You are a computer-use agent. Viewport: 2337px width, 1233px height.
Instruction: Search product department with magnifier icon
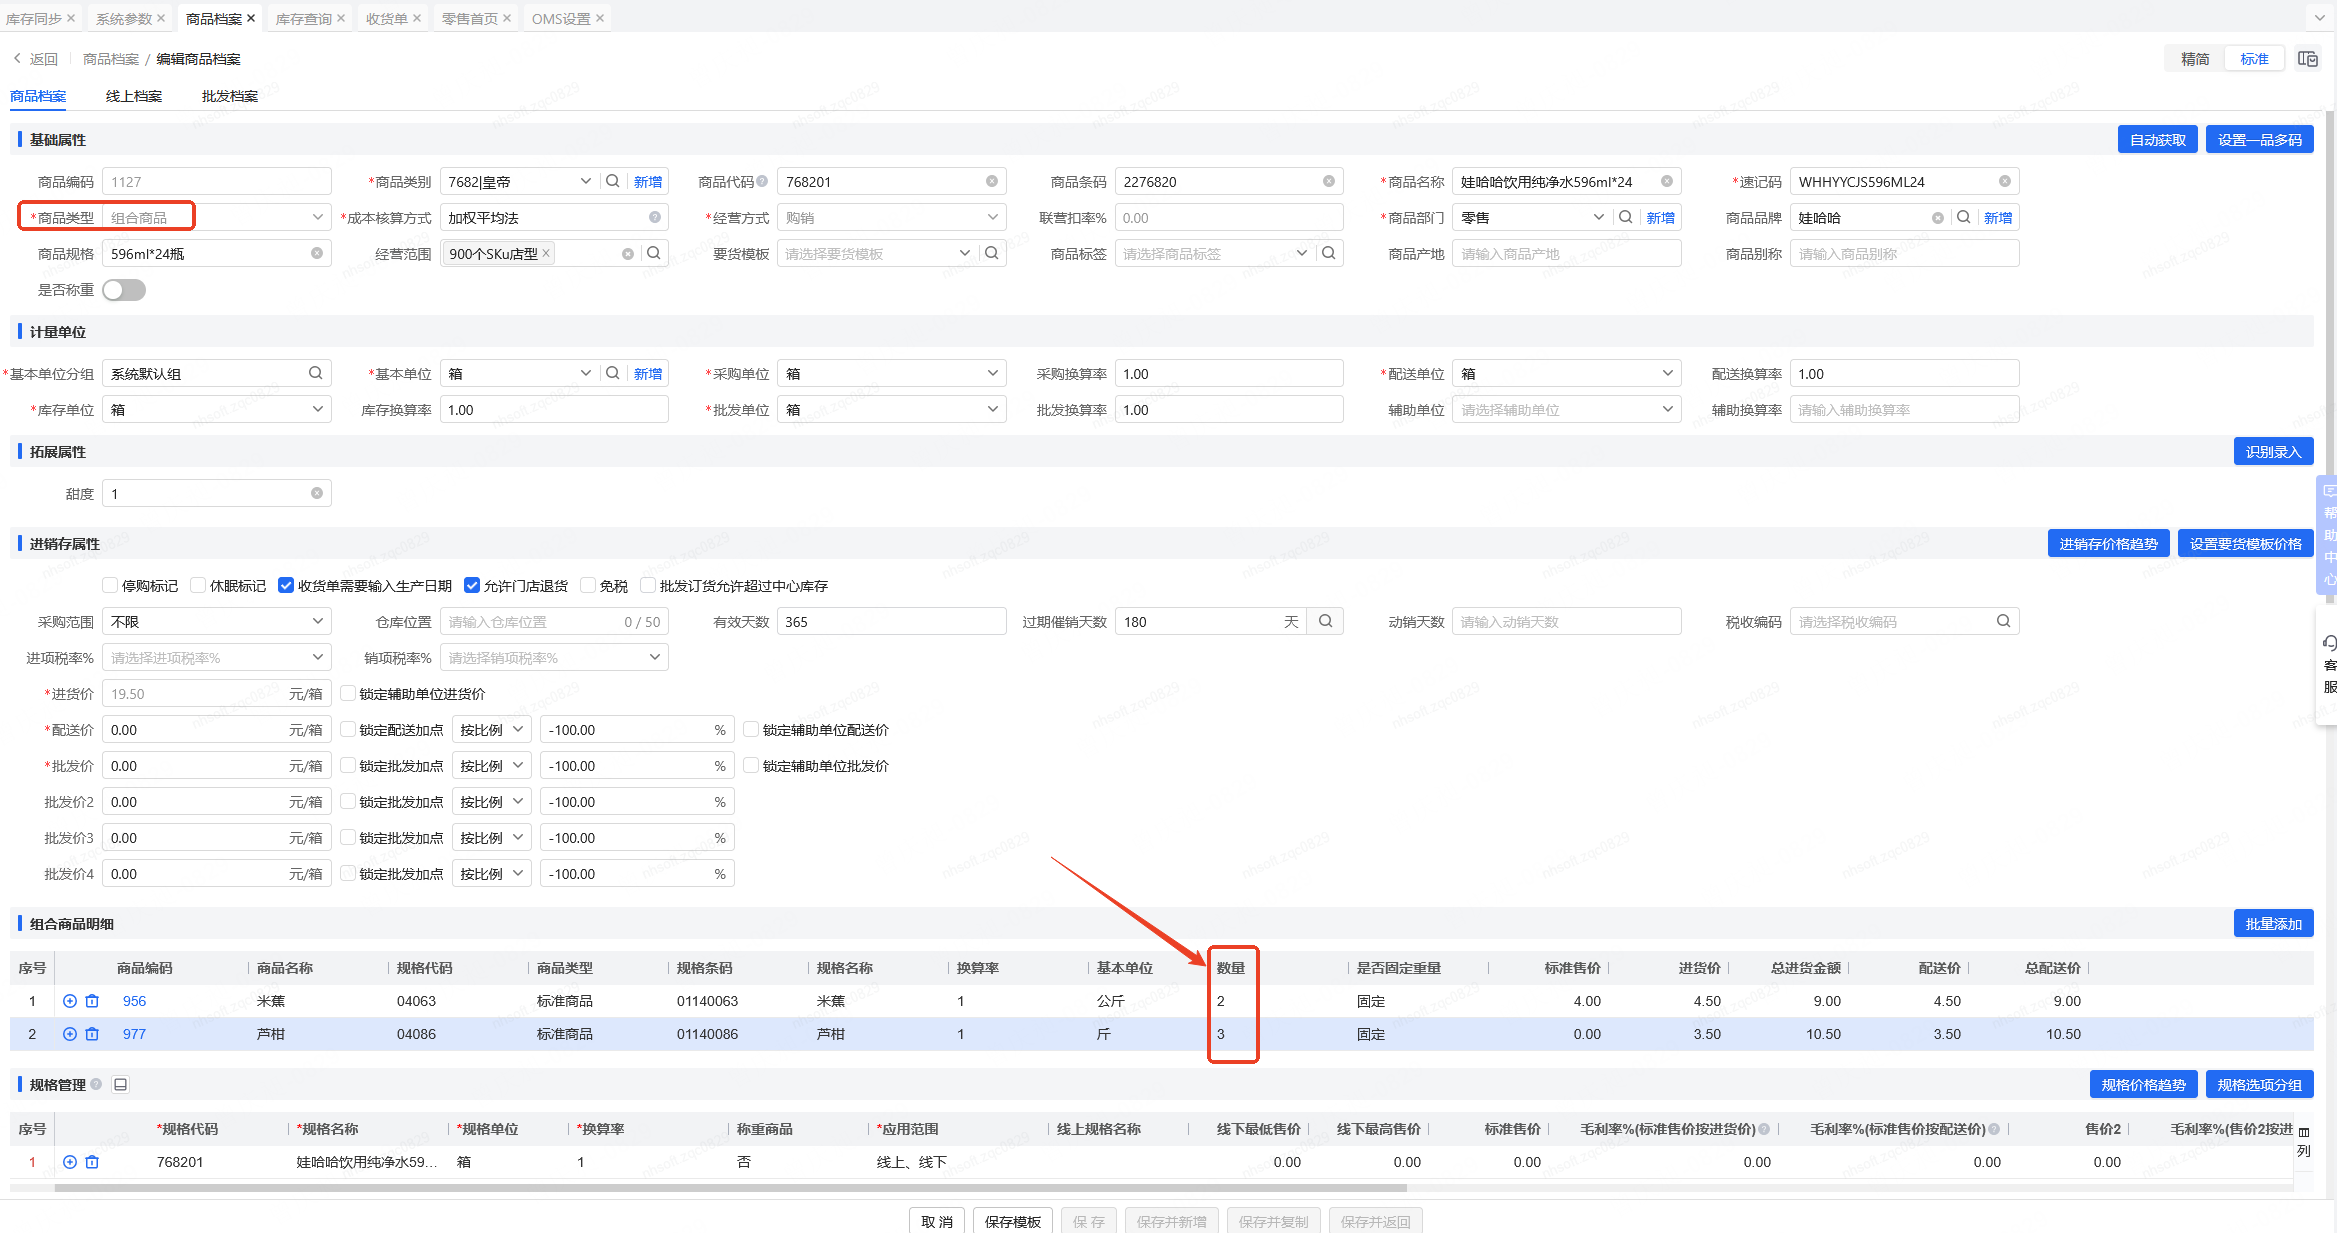1626,217
